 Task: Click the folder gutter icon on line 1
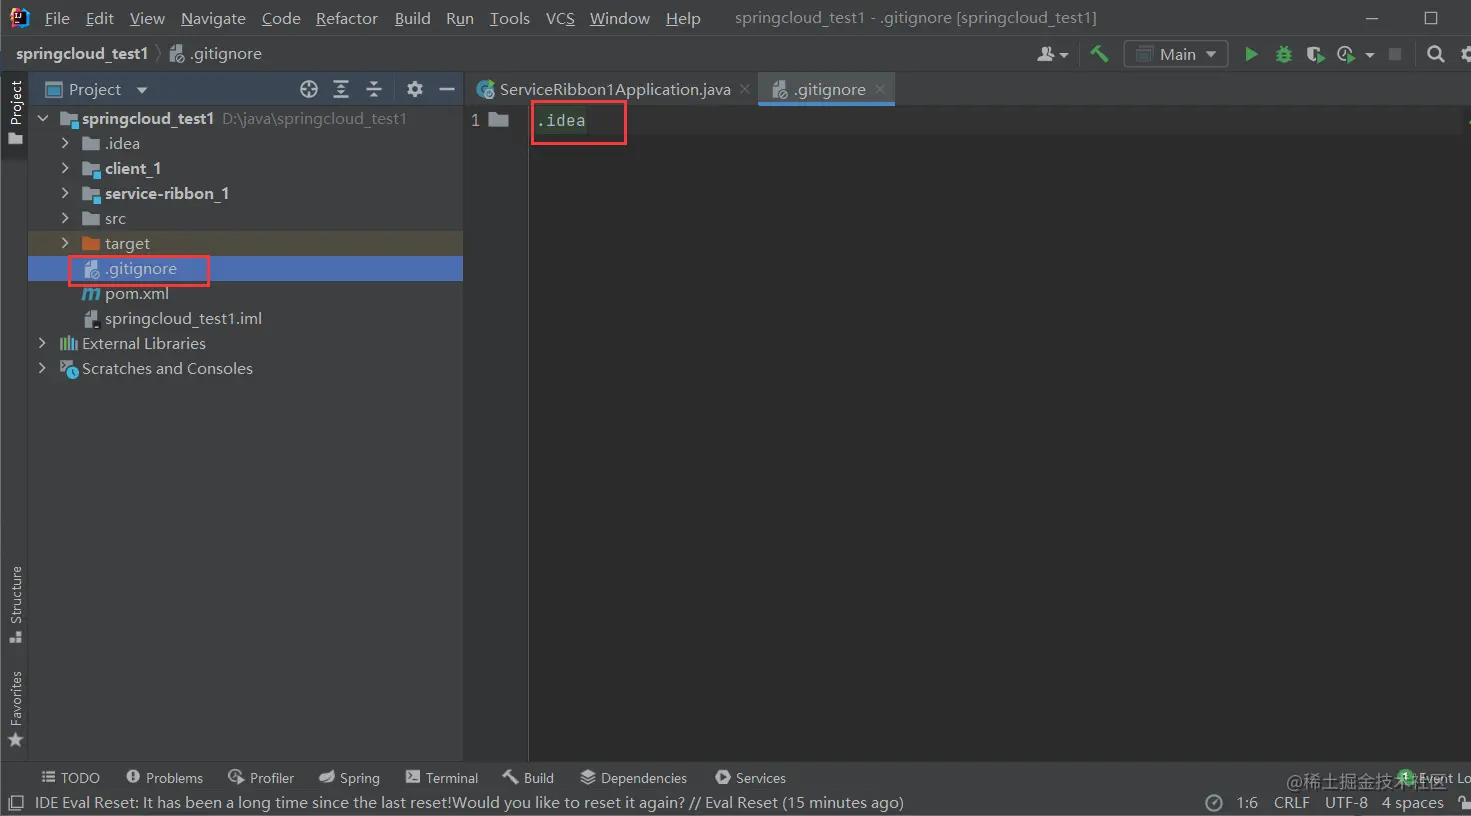[x=499, y=120]
